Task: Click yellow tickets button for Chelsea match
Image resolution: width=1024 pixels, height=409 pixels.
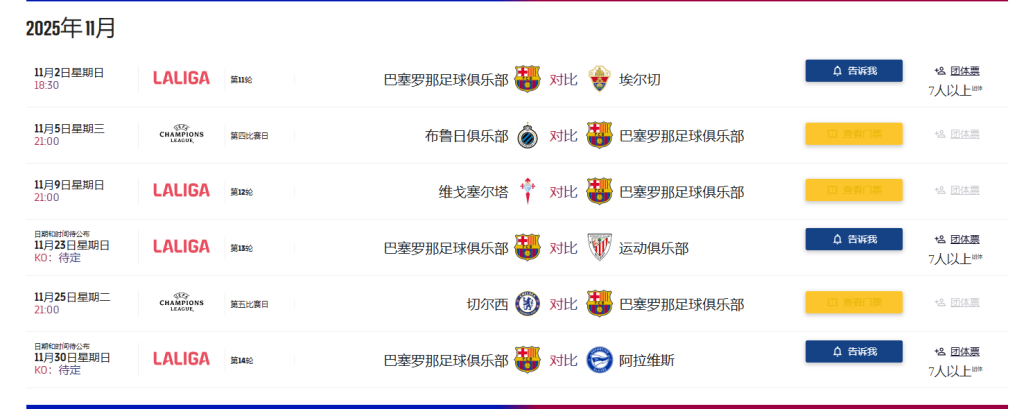Action: tap(853, 302)
